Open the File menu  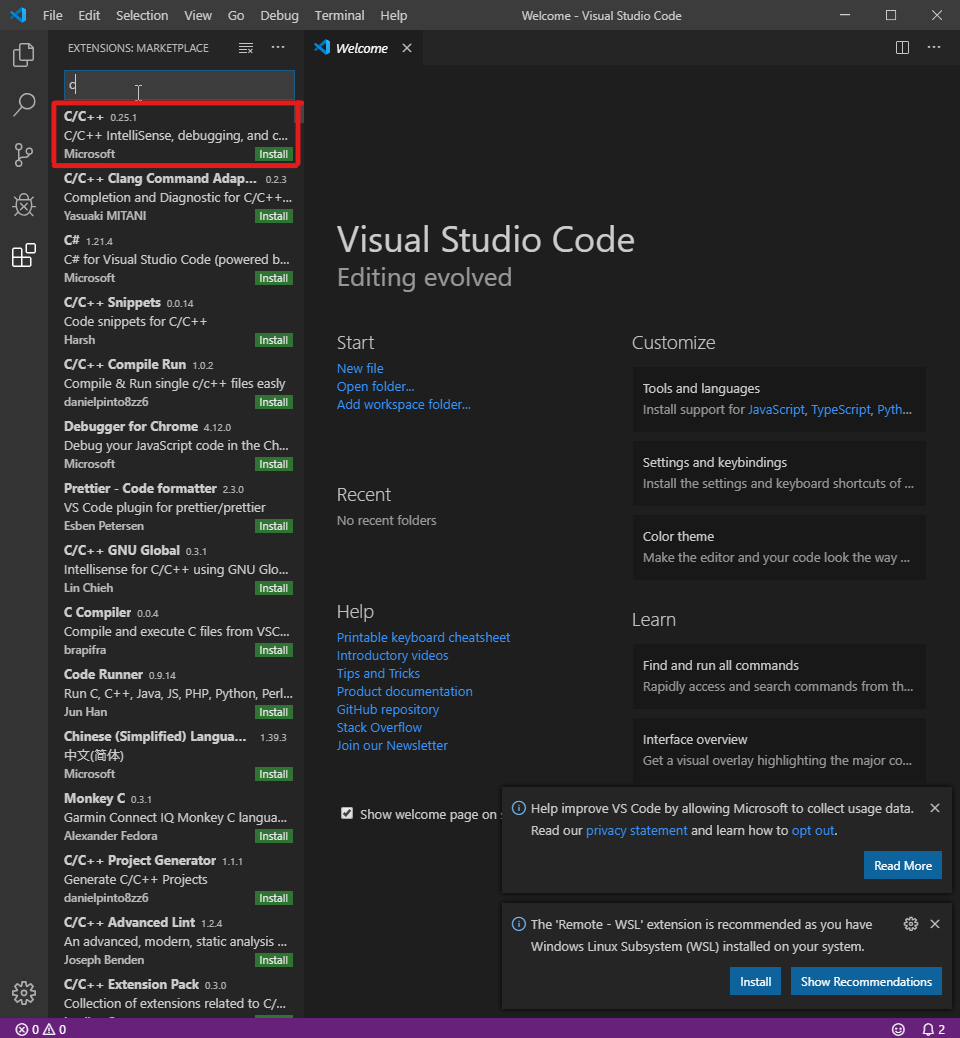[x=52, y=15]
